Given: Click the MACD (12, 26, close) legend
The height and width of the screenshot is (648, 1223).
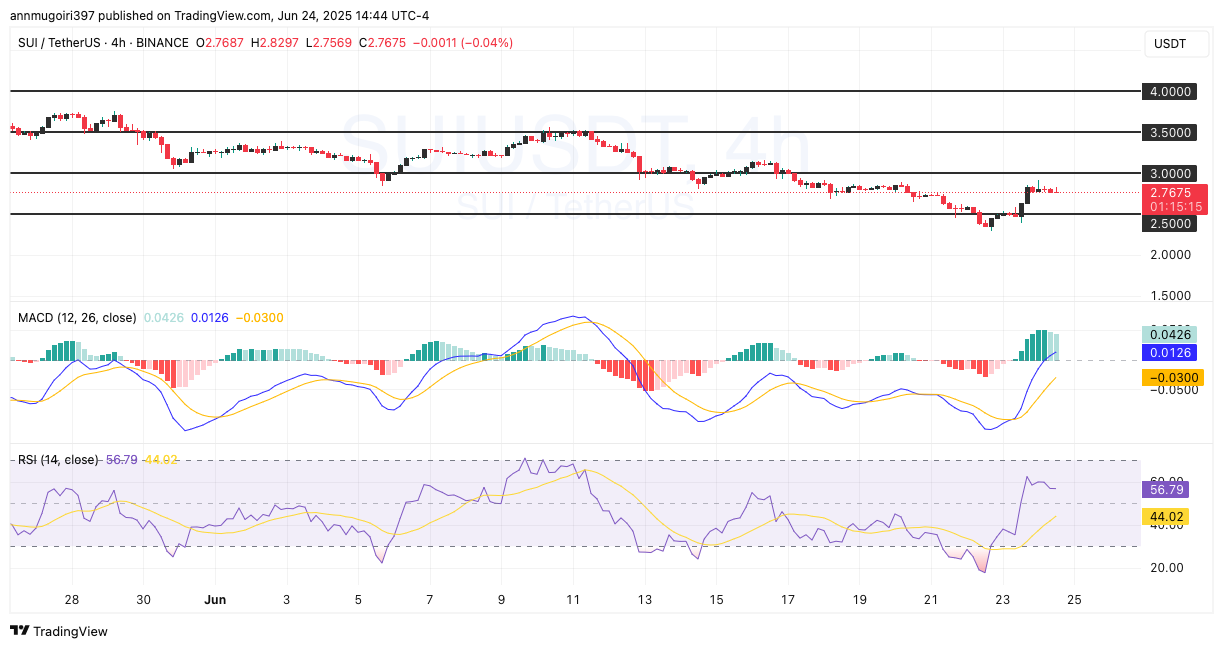Looking at the screenshot, I should (77, 318).
